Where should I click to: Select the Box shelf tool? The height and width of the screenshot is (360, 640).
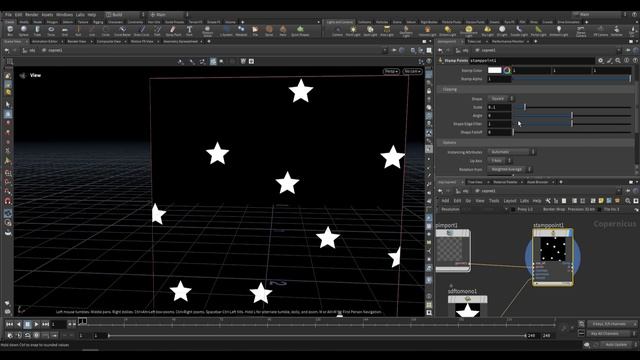click(10, 31)
